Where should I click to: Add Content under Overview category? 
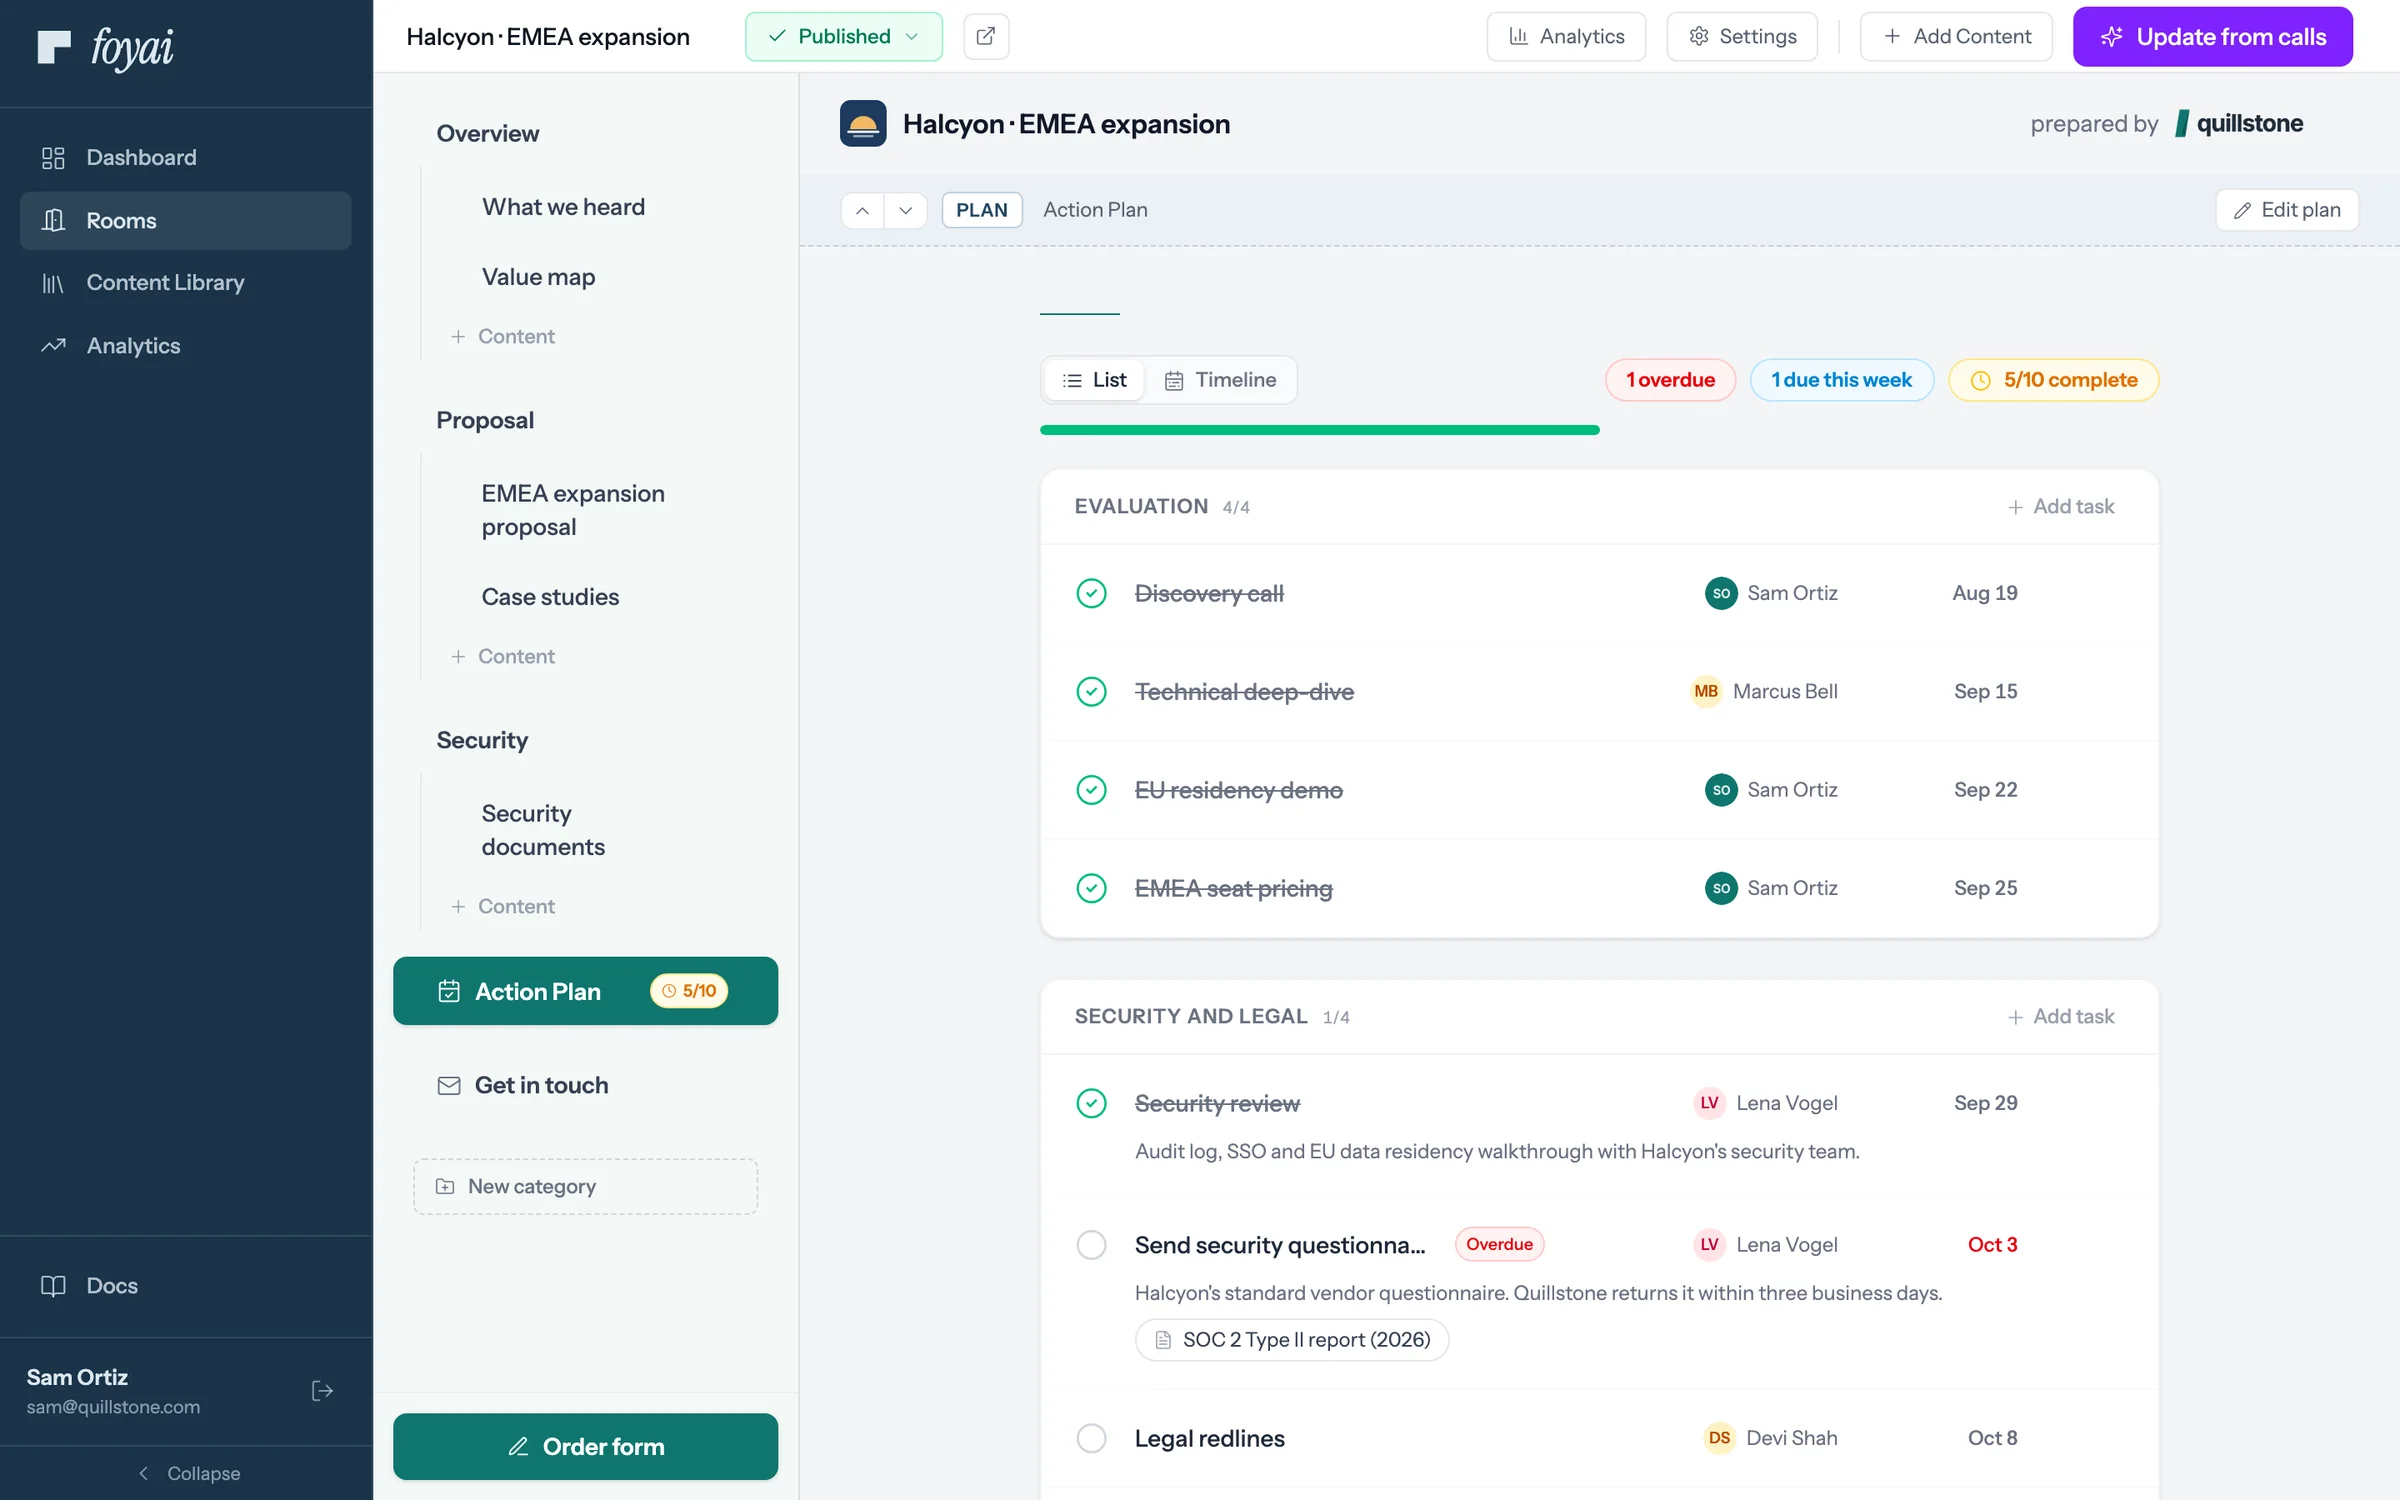pyautogui.click(x=503, y=337)
